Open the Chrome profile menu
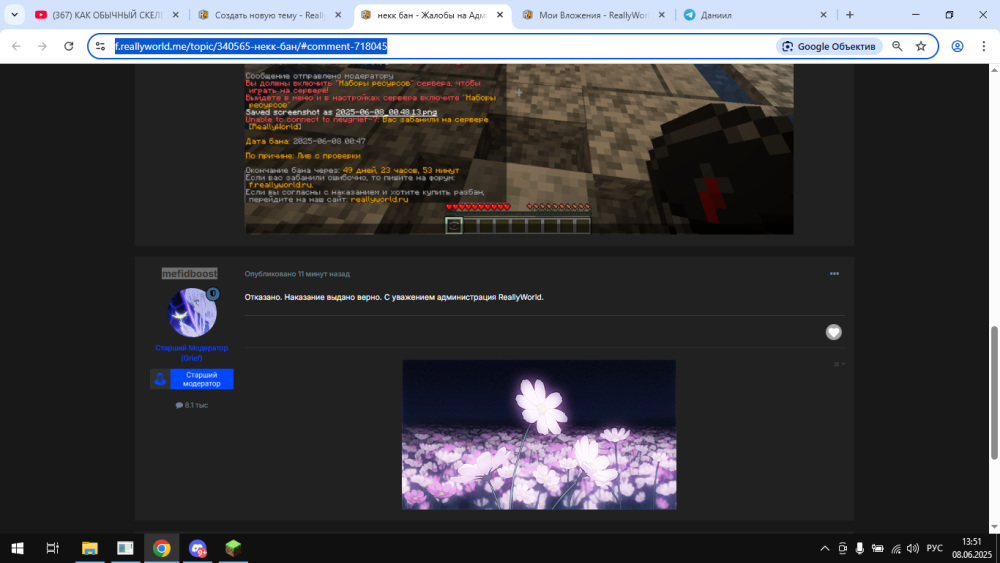The width and height of the screenshot is (1000, 563). [x=957, y=46]
